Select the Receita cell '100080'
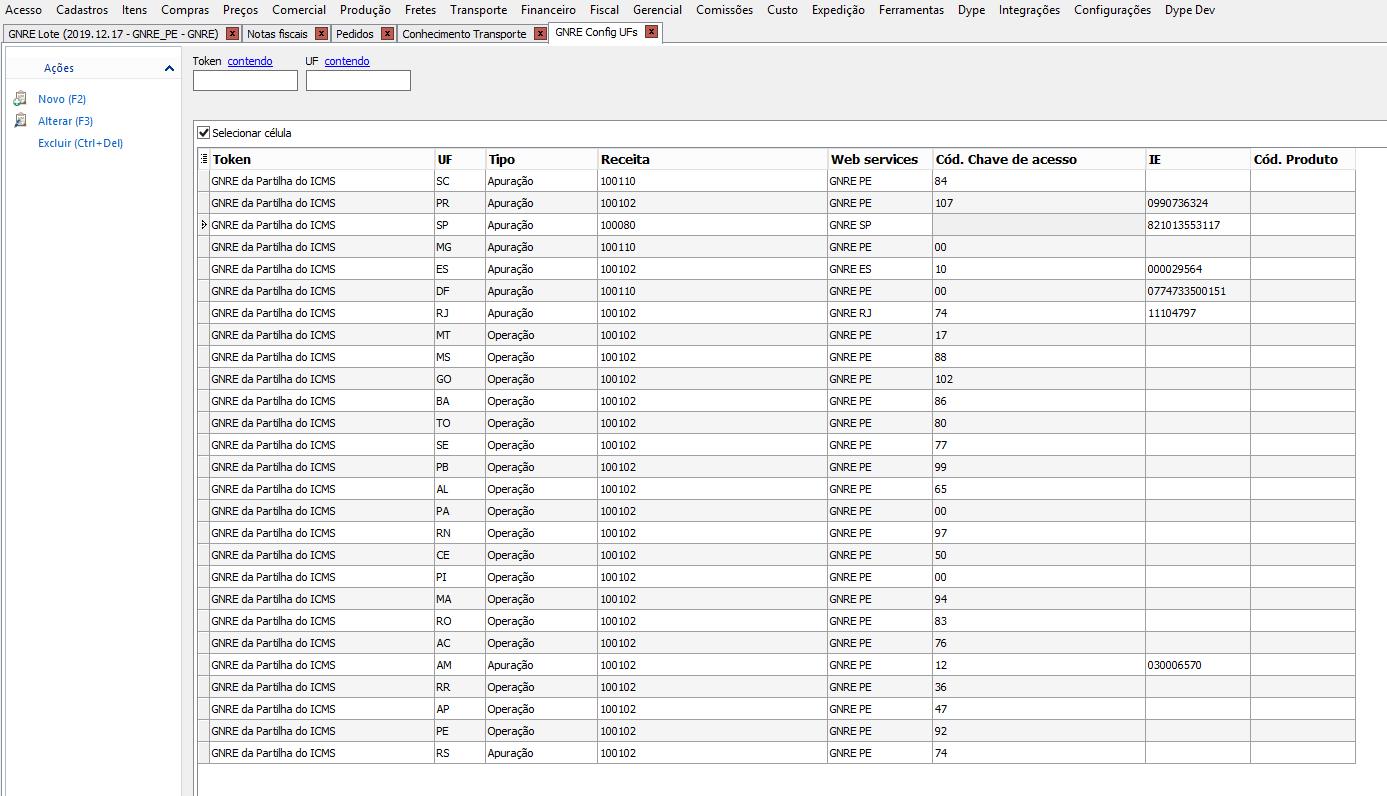Image resolution: width=1387 pixels, height=796 pixels. [x=713, y=225]
